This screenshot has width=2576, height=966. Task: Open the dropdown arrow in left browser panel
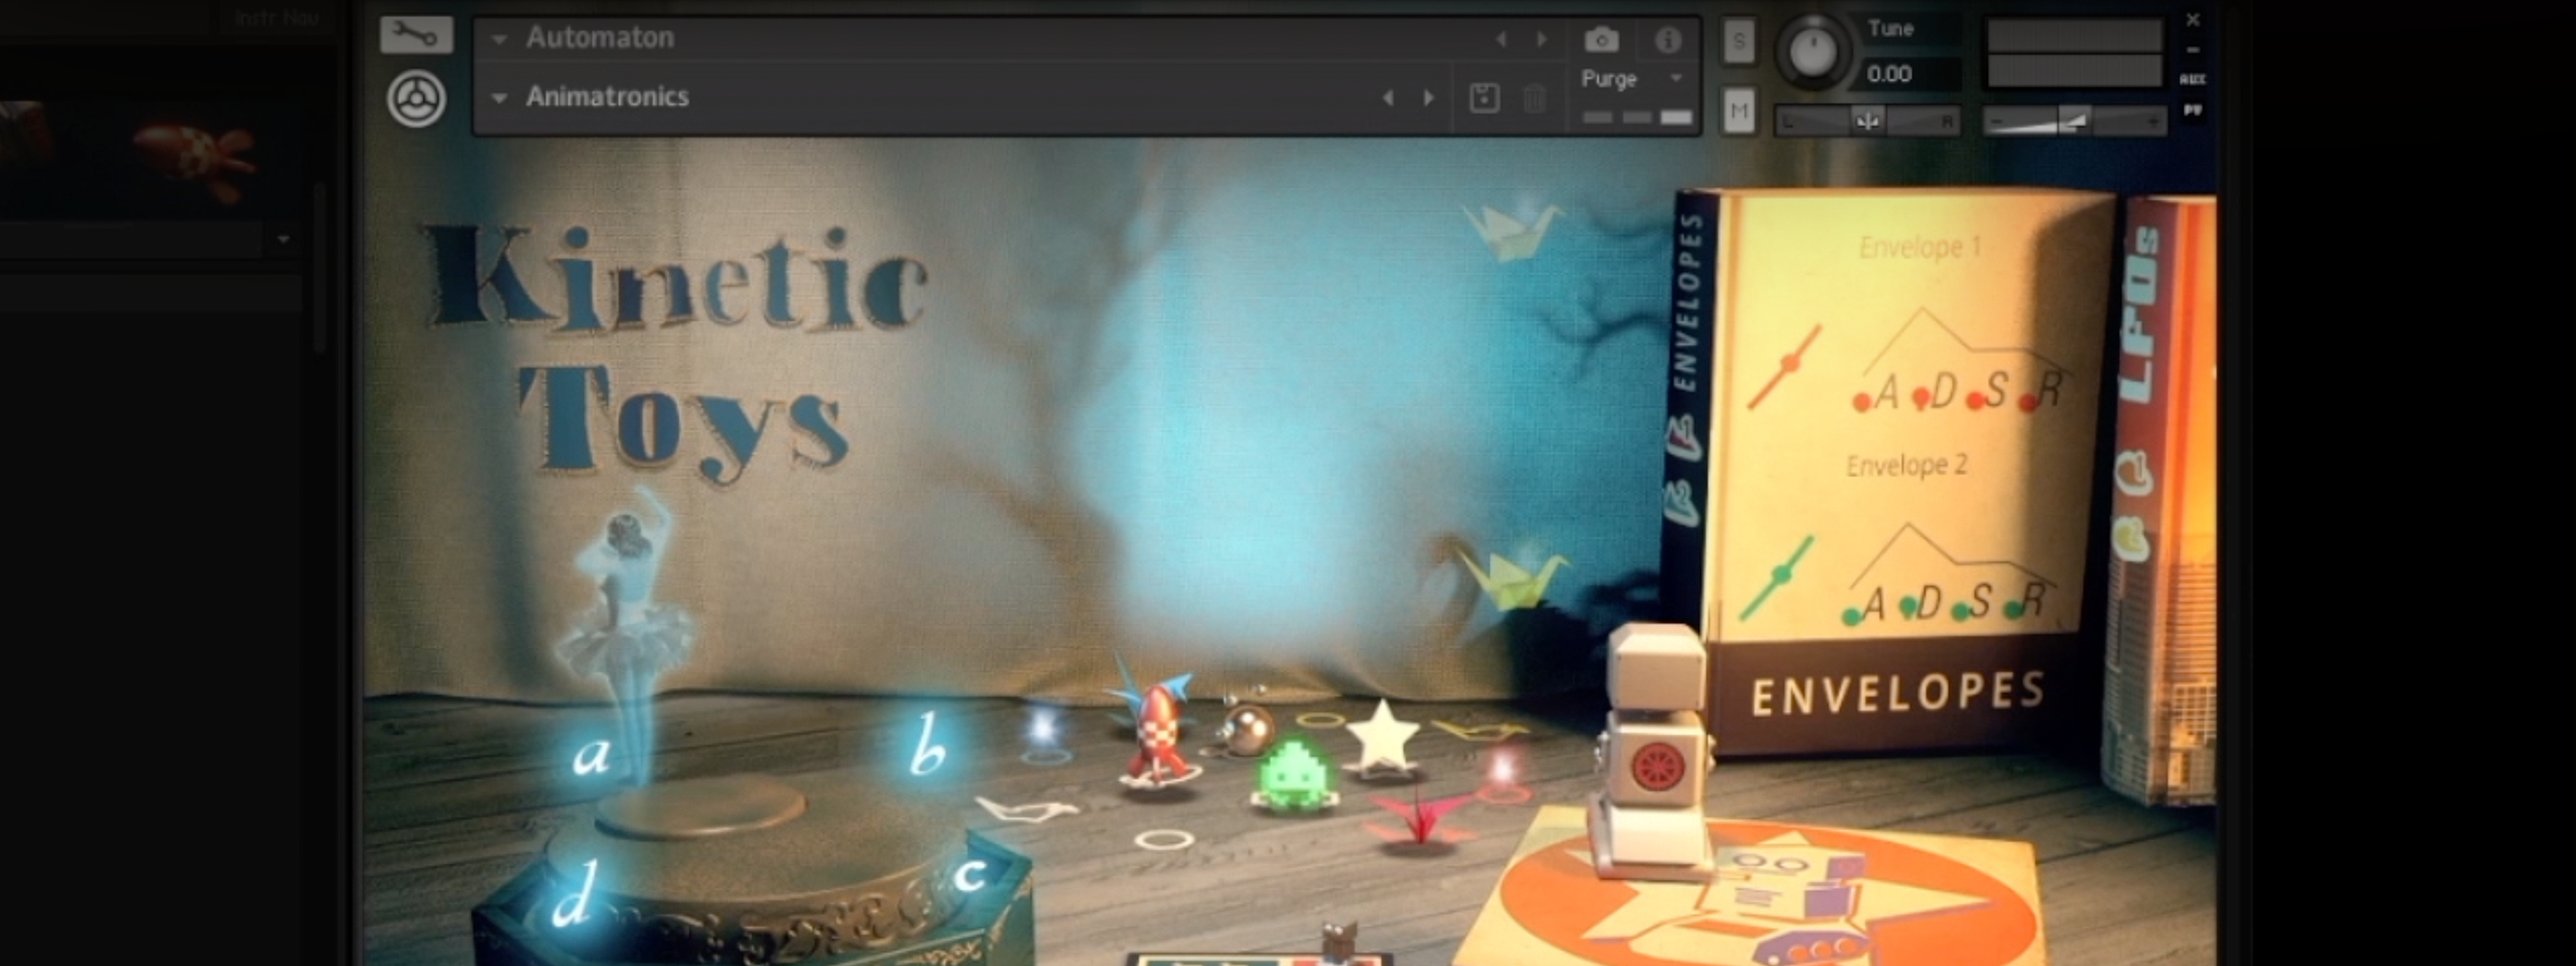pos(284,240)
